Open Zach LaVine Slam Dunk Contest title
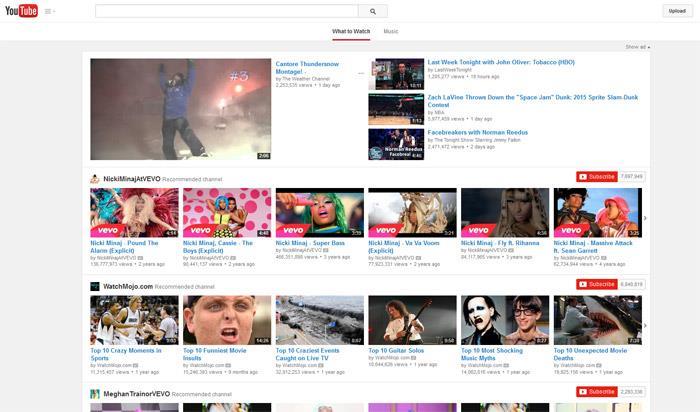The width and height of the screenshot is (700, 412). (x=533, y=101)
